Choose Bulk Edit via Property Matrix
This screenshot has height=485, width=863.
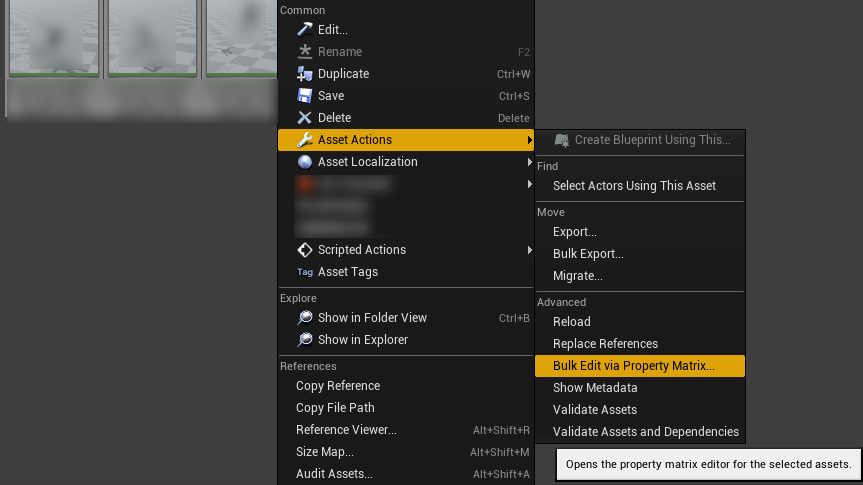click(x=633, y=366)
